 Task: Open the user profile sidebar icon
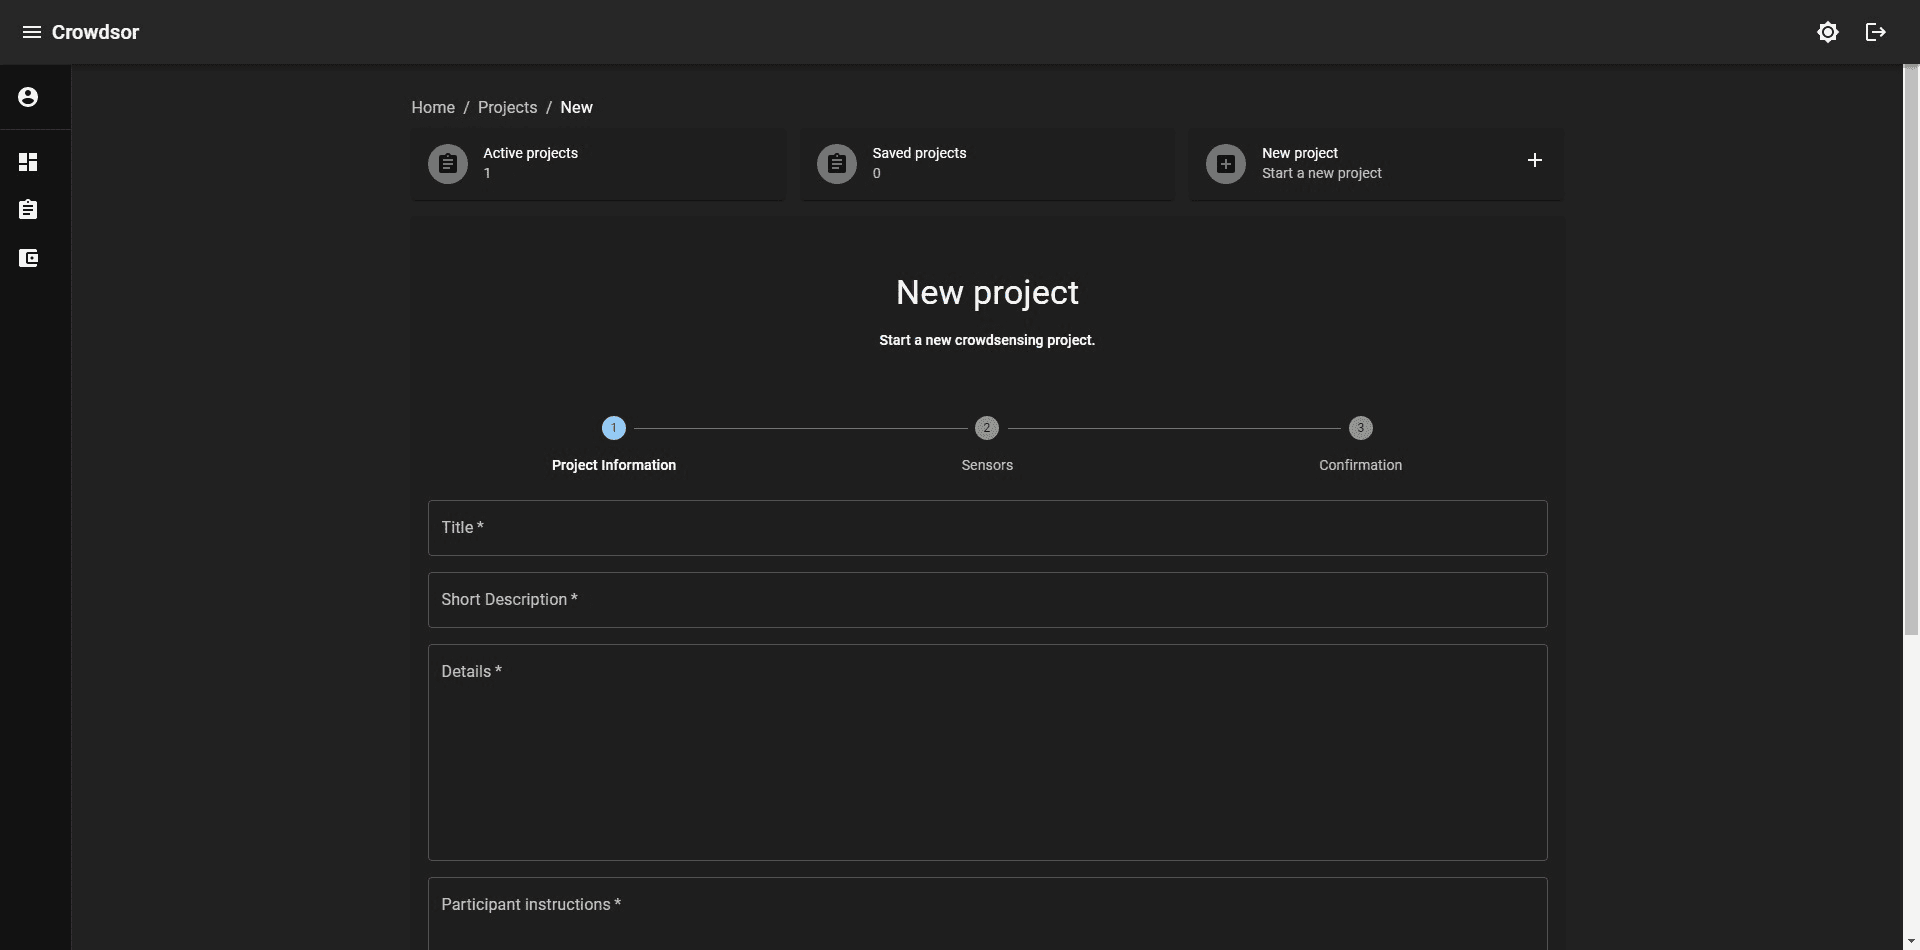[x=28, y=97]
